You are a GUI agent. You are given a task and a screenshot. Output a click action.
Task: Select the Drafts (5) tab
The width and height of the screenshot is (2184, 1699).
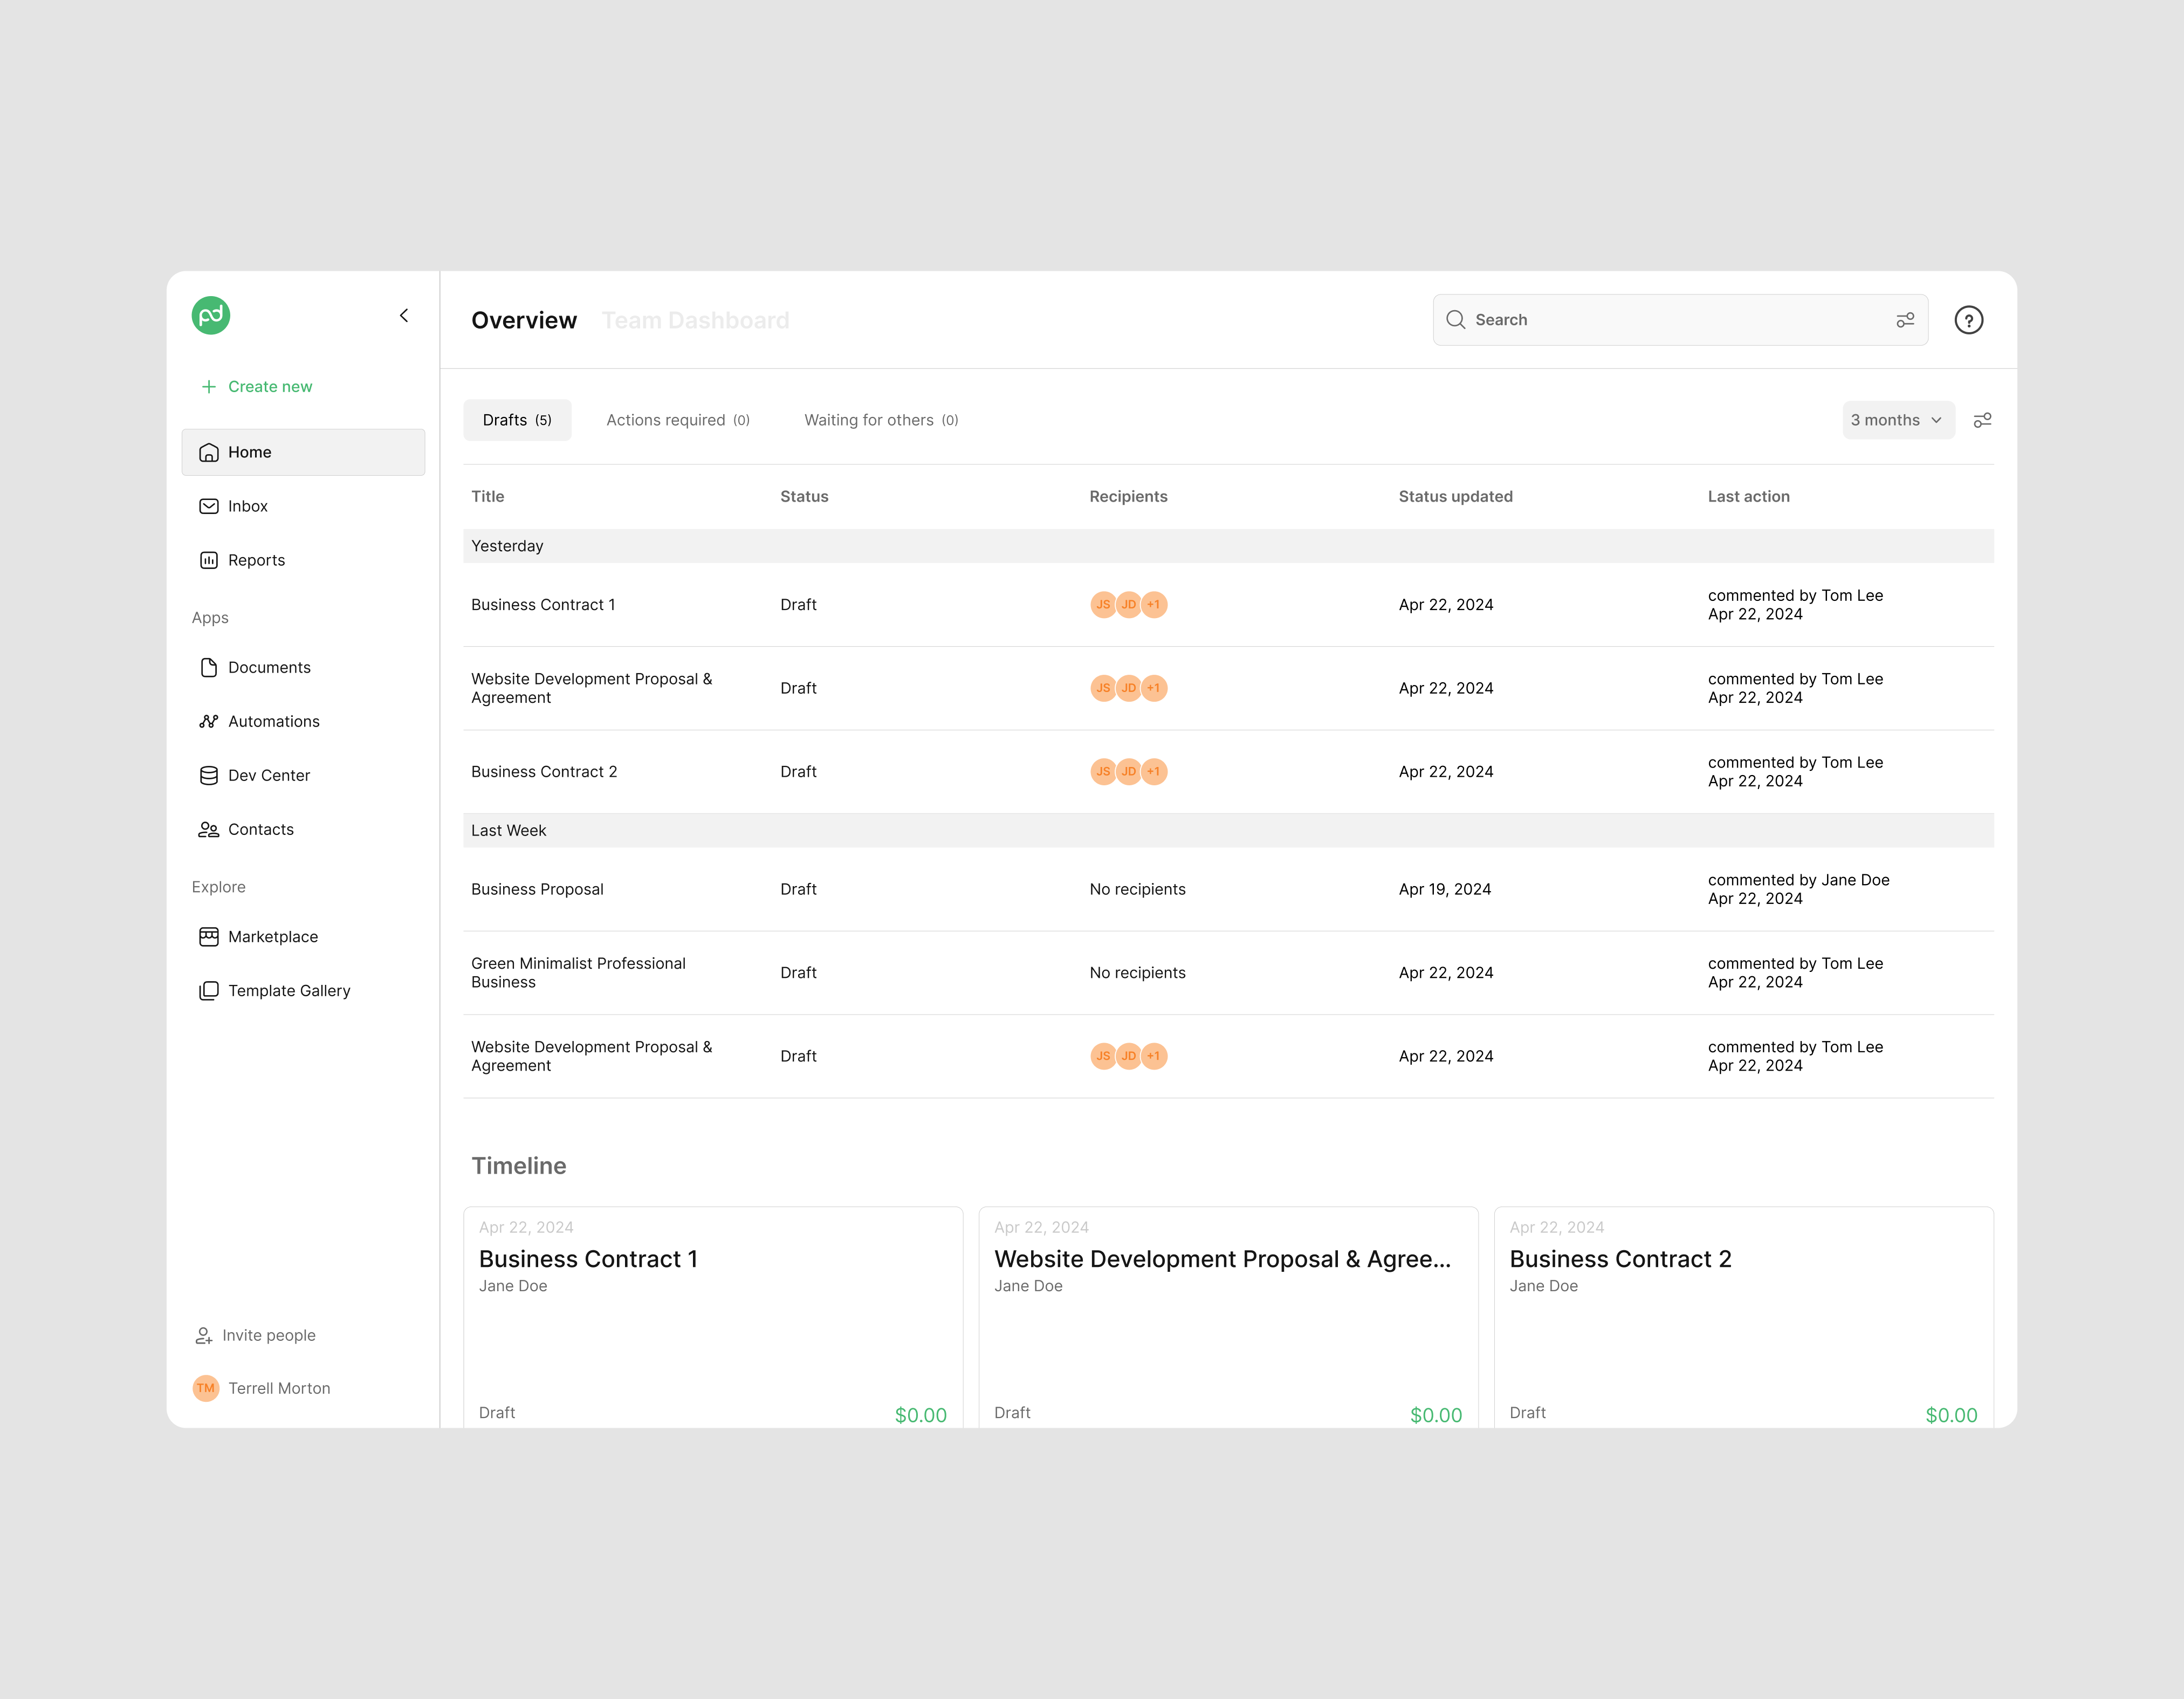pyautogui.click(x=517, y=420)
